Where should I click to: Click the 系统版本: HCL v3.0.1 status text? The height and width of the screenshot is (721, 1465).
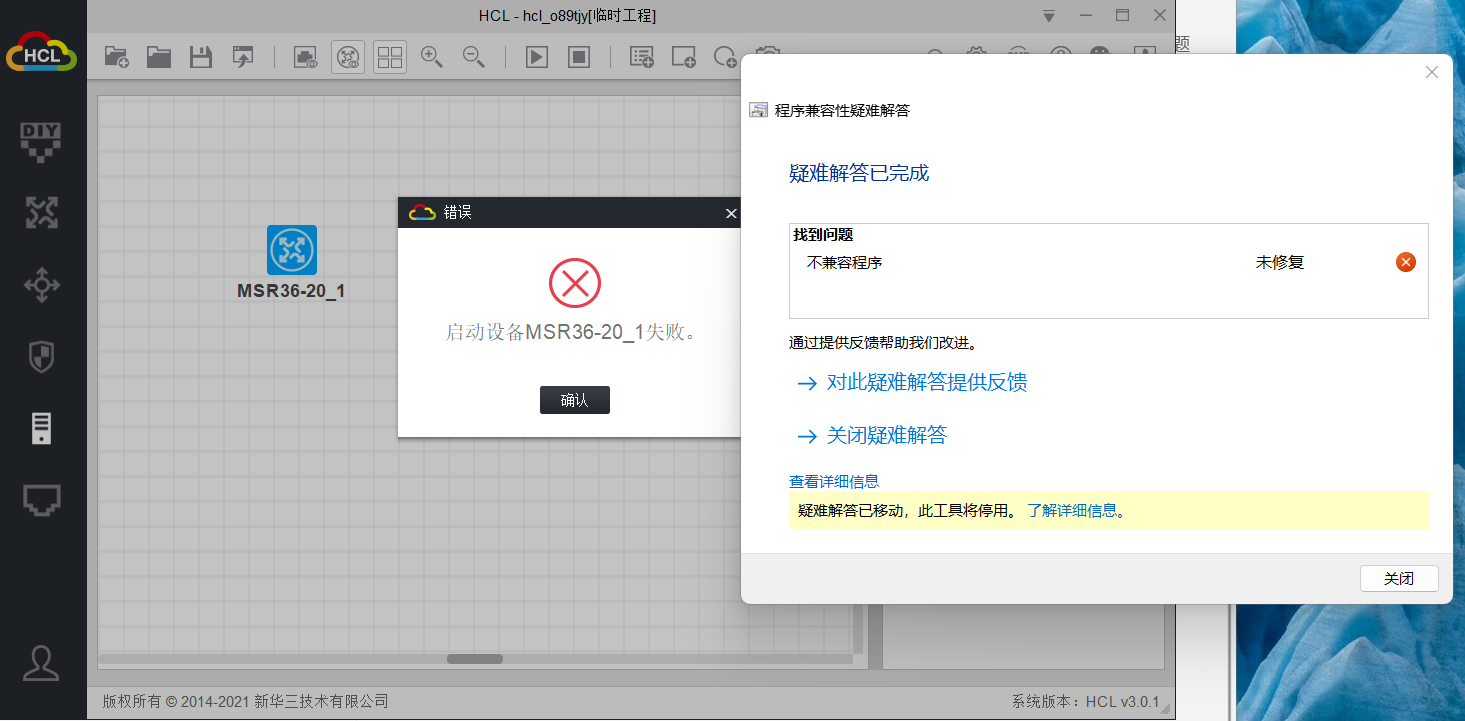[1085, 701]
